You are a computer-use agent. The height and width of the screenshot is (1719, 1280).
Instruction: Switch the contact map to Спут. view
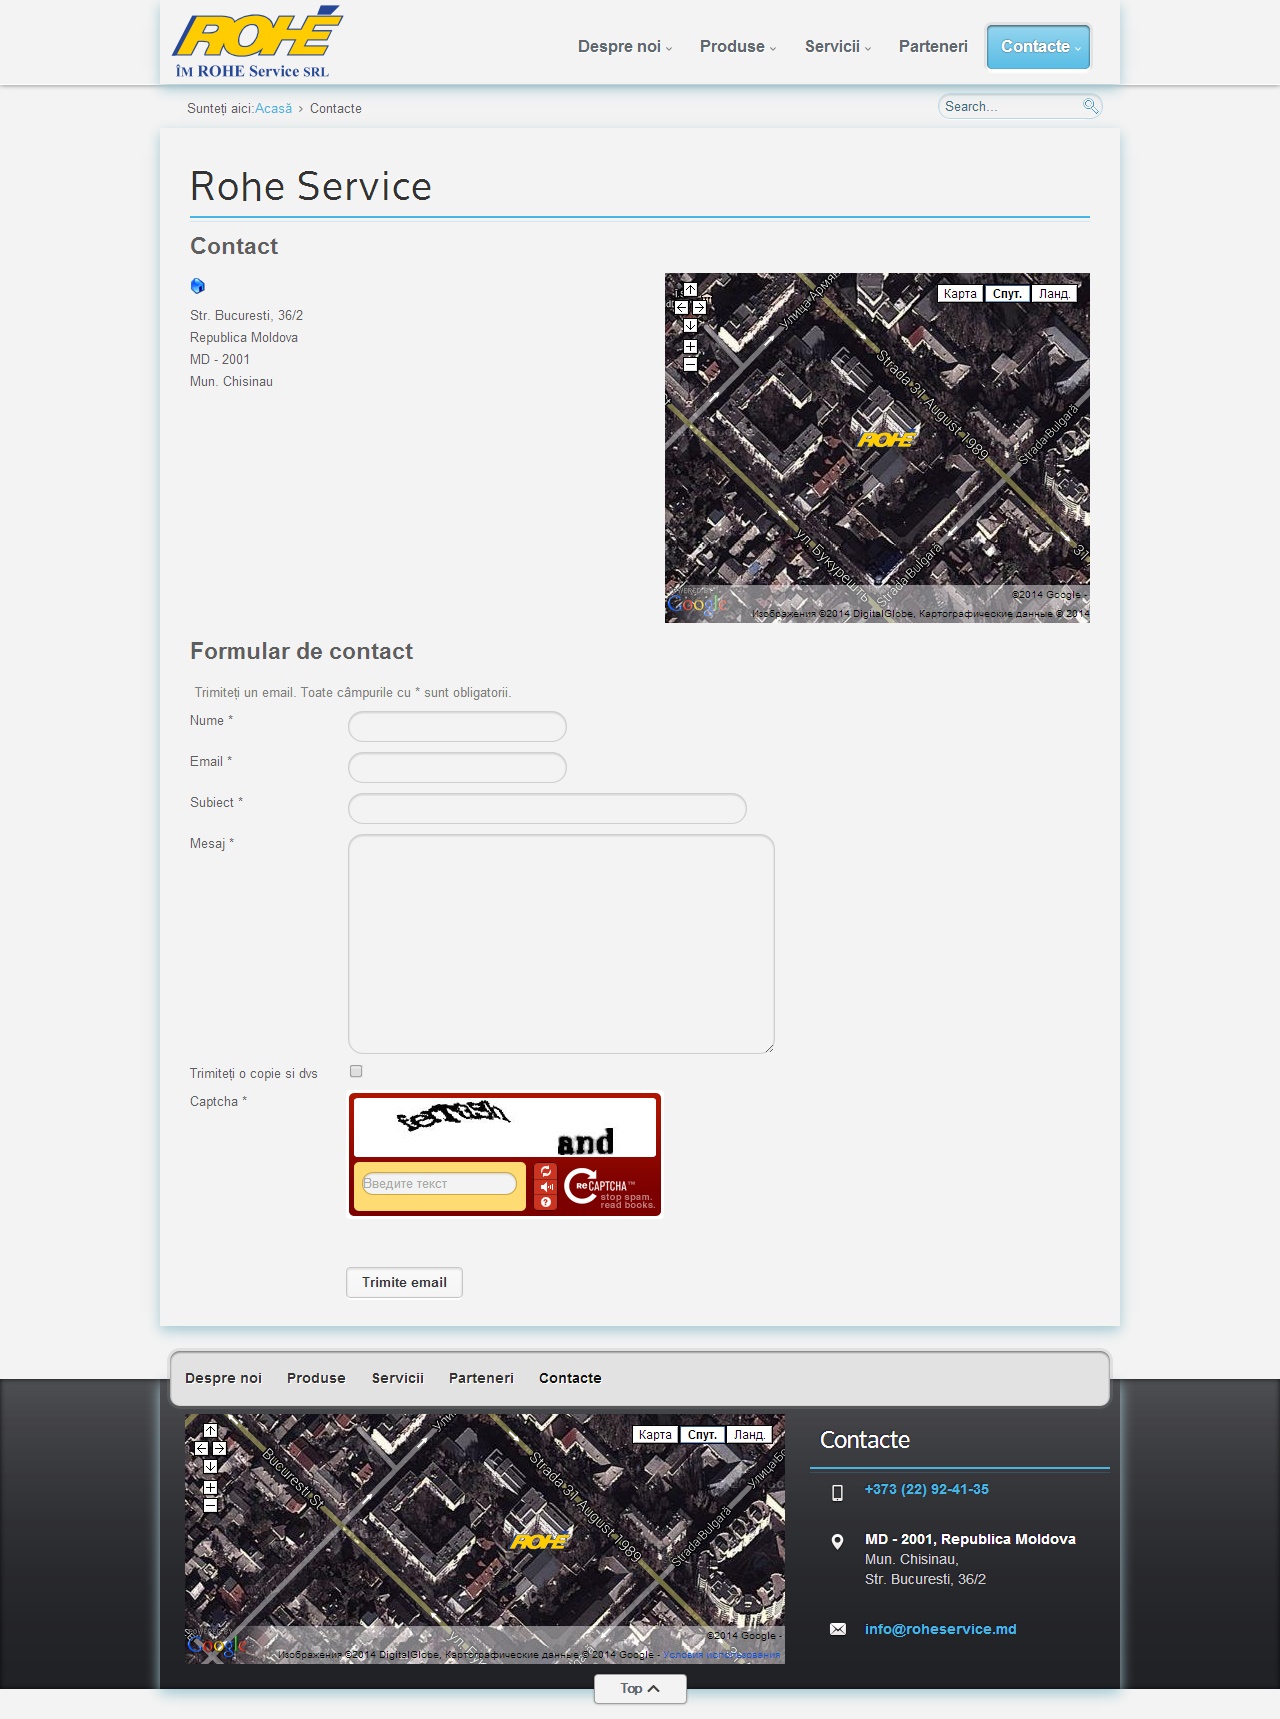[x=1007, y=294]
